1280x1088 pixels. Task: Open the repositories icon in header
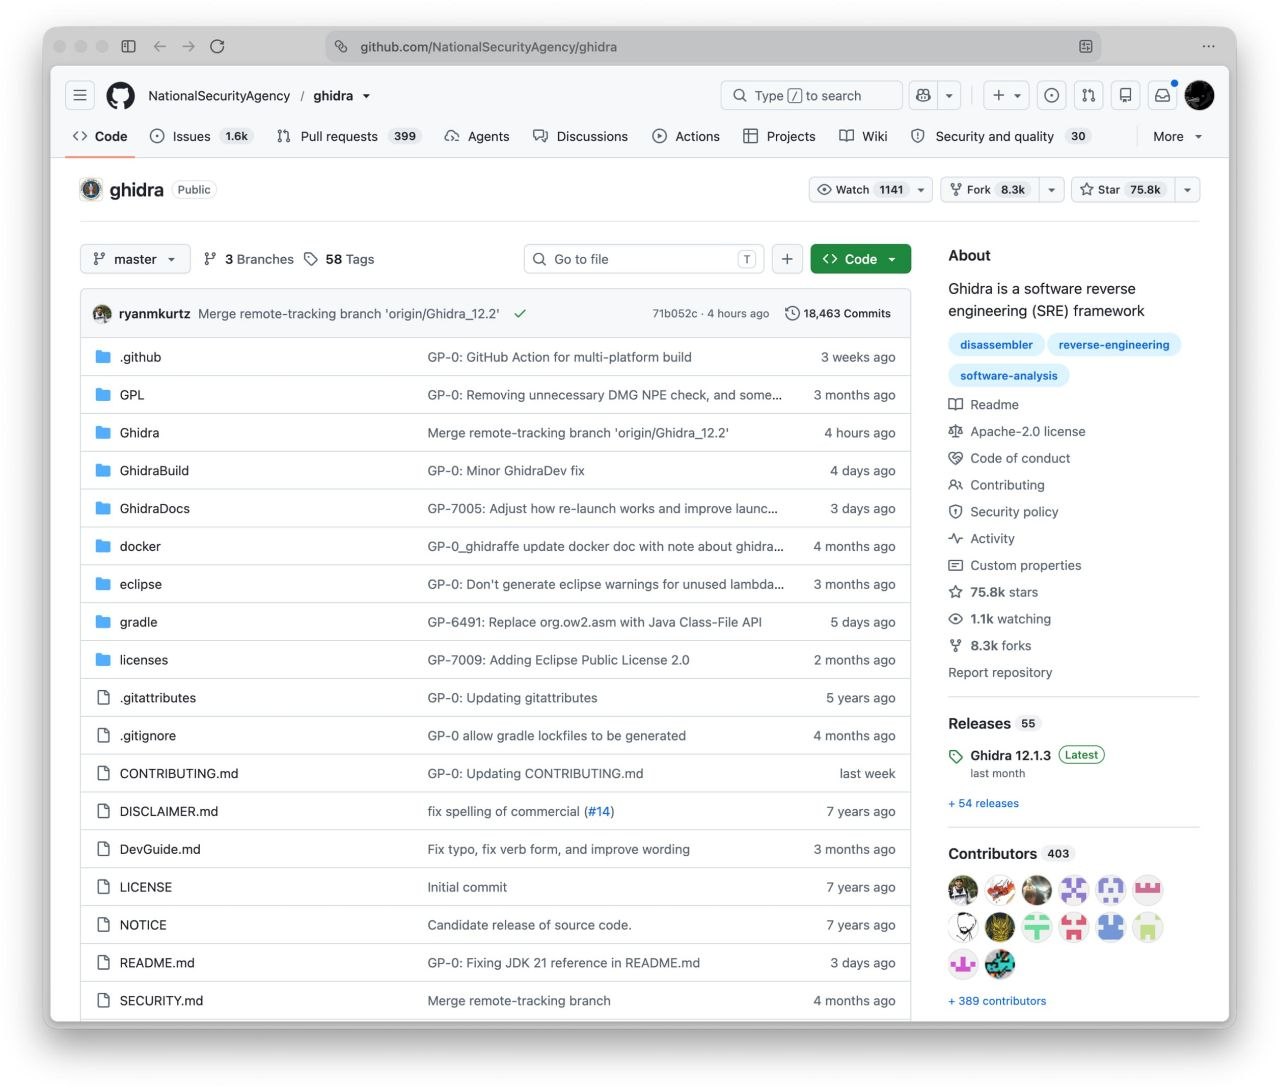pyautogui.click(x=1125, y=95)
